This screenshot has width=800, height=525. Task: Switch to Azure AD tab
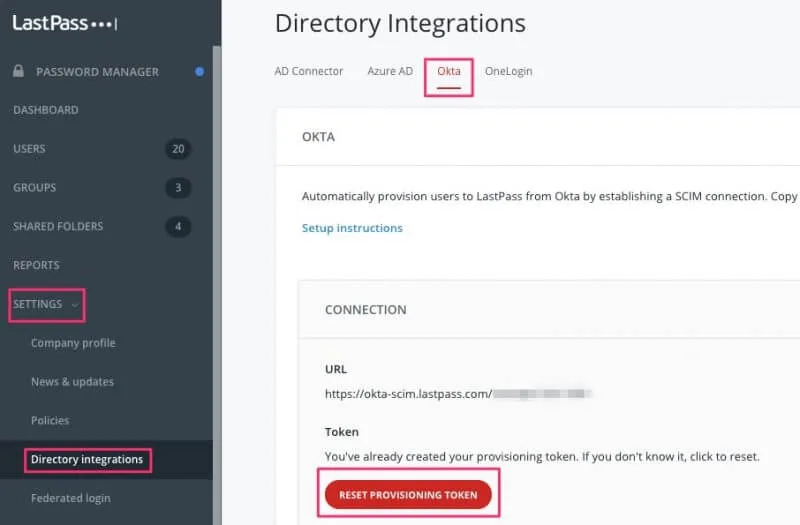pos(390,71)
